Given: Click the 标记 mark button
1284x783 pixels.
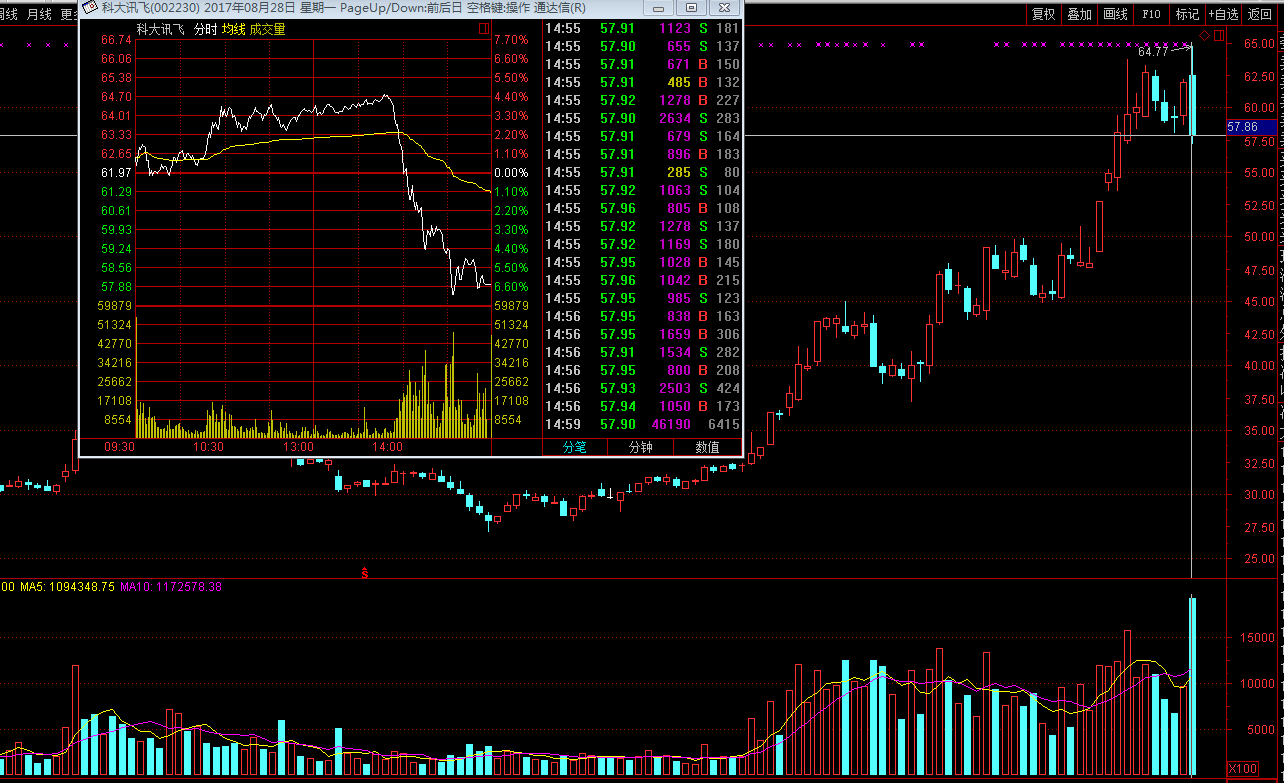Looking at the screenshot, I should point(1187,14).
